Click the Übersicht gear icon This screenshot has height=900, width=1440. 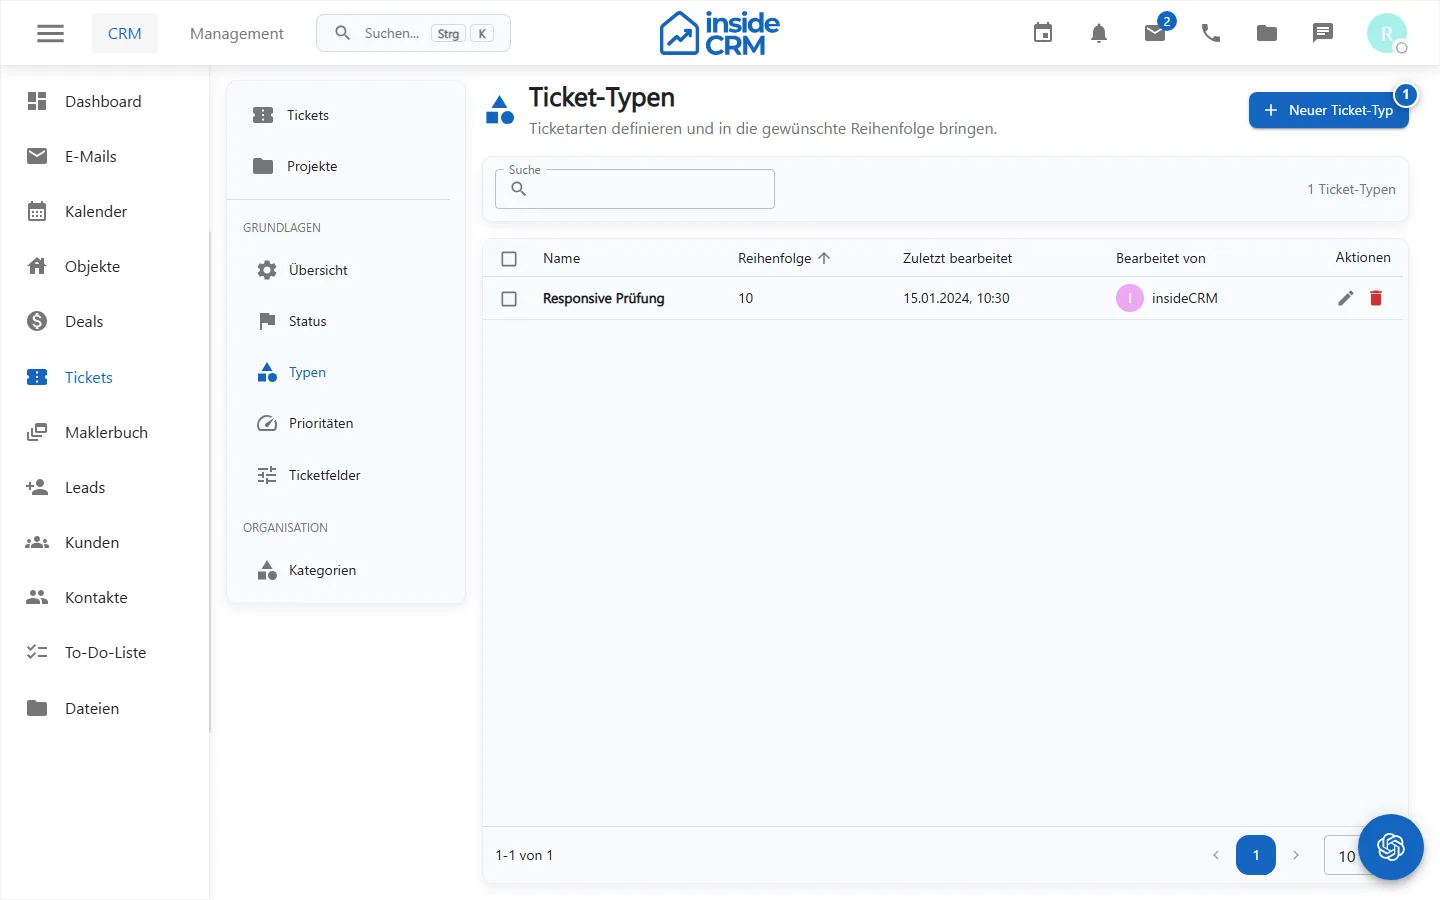(267, 270)
